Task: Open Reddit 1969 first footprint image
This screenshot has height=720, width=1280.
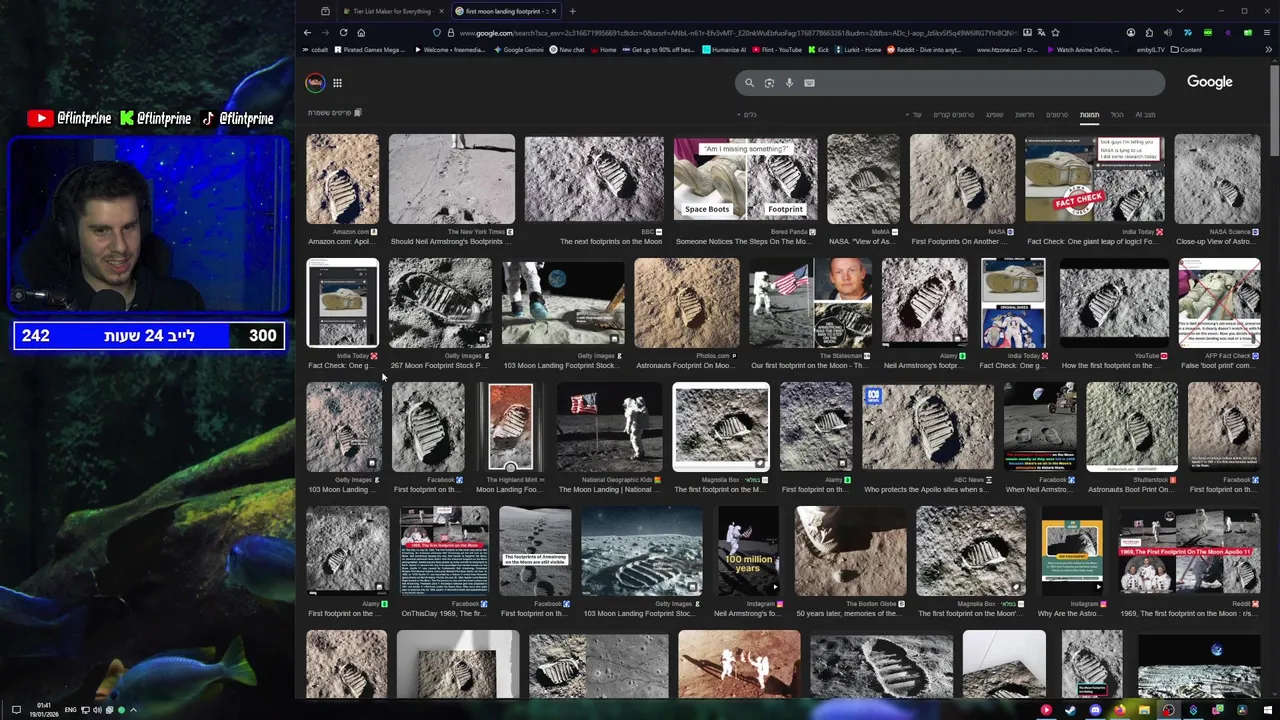Action: (x=1190, y=550)
